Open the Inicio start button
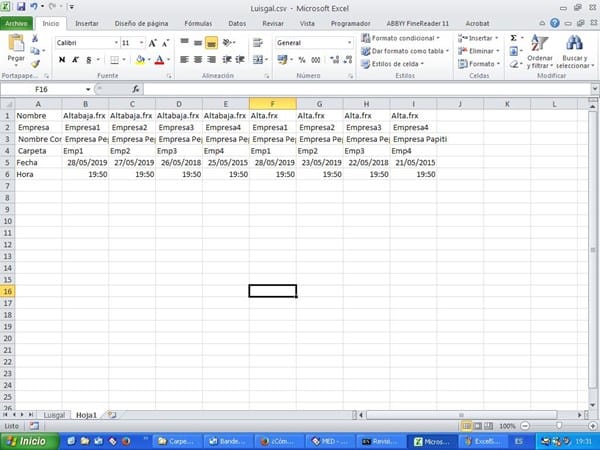The width and height of the screenshot is (600, 450). point(29,442)
